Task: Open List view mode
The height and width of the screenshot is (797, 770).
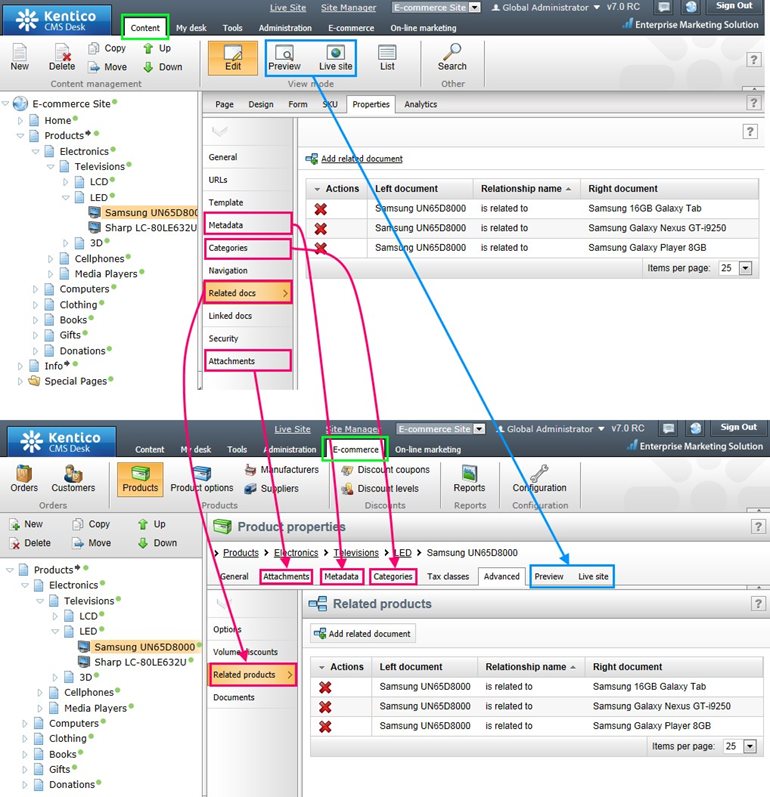Action: pyautogui.click(x=387, y=58)
